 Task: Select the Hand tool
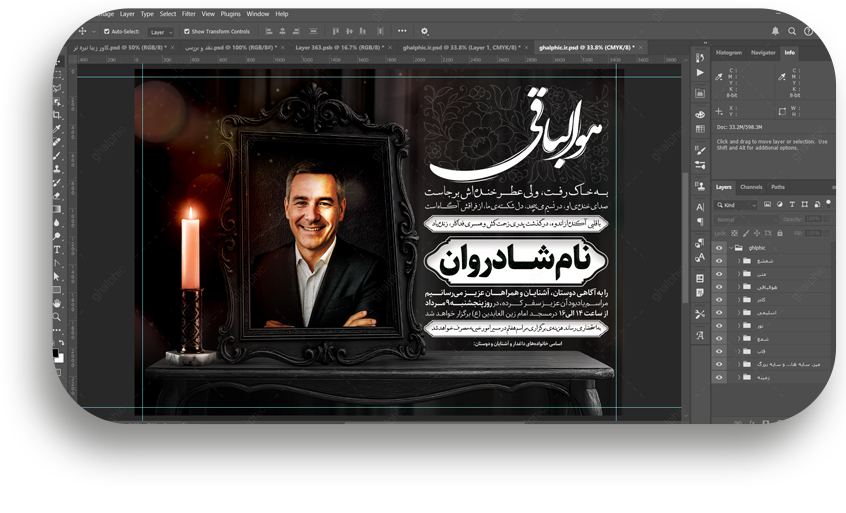pyautogui.click(x=57, y=303)
